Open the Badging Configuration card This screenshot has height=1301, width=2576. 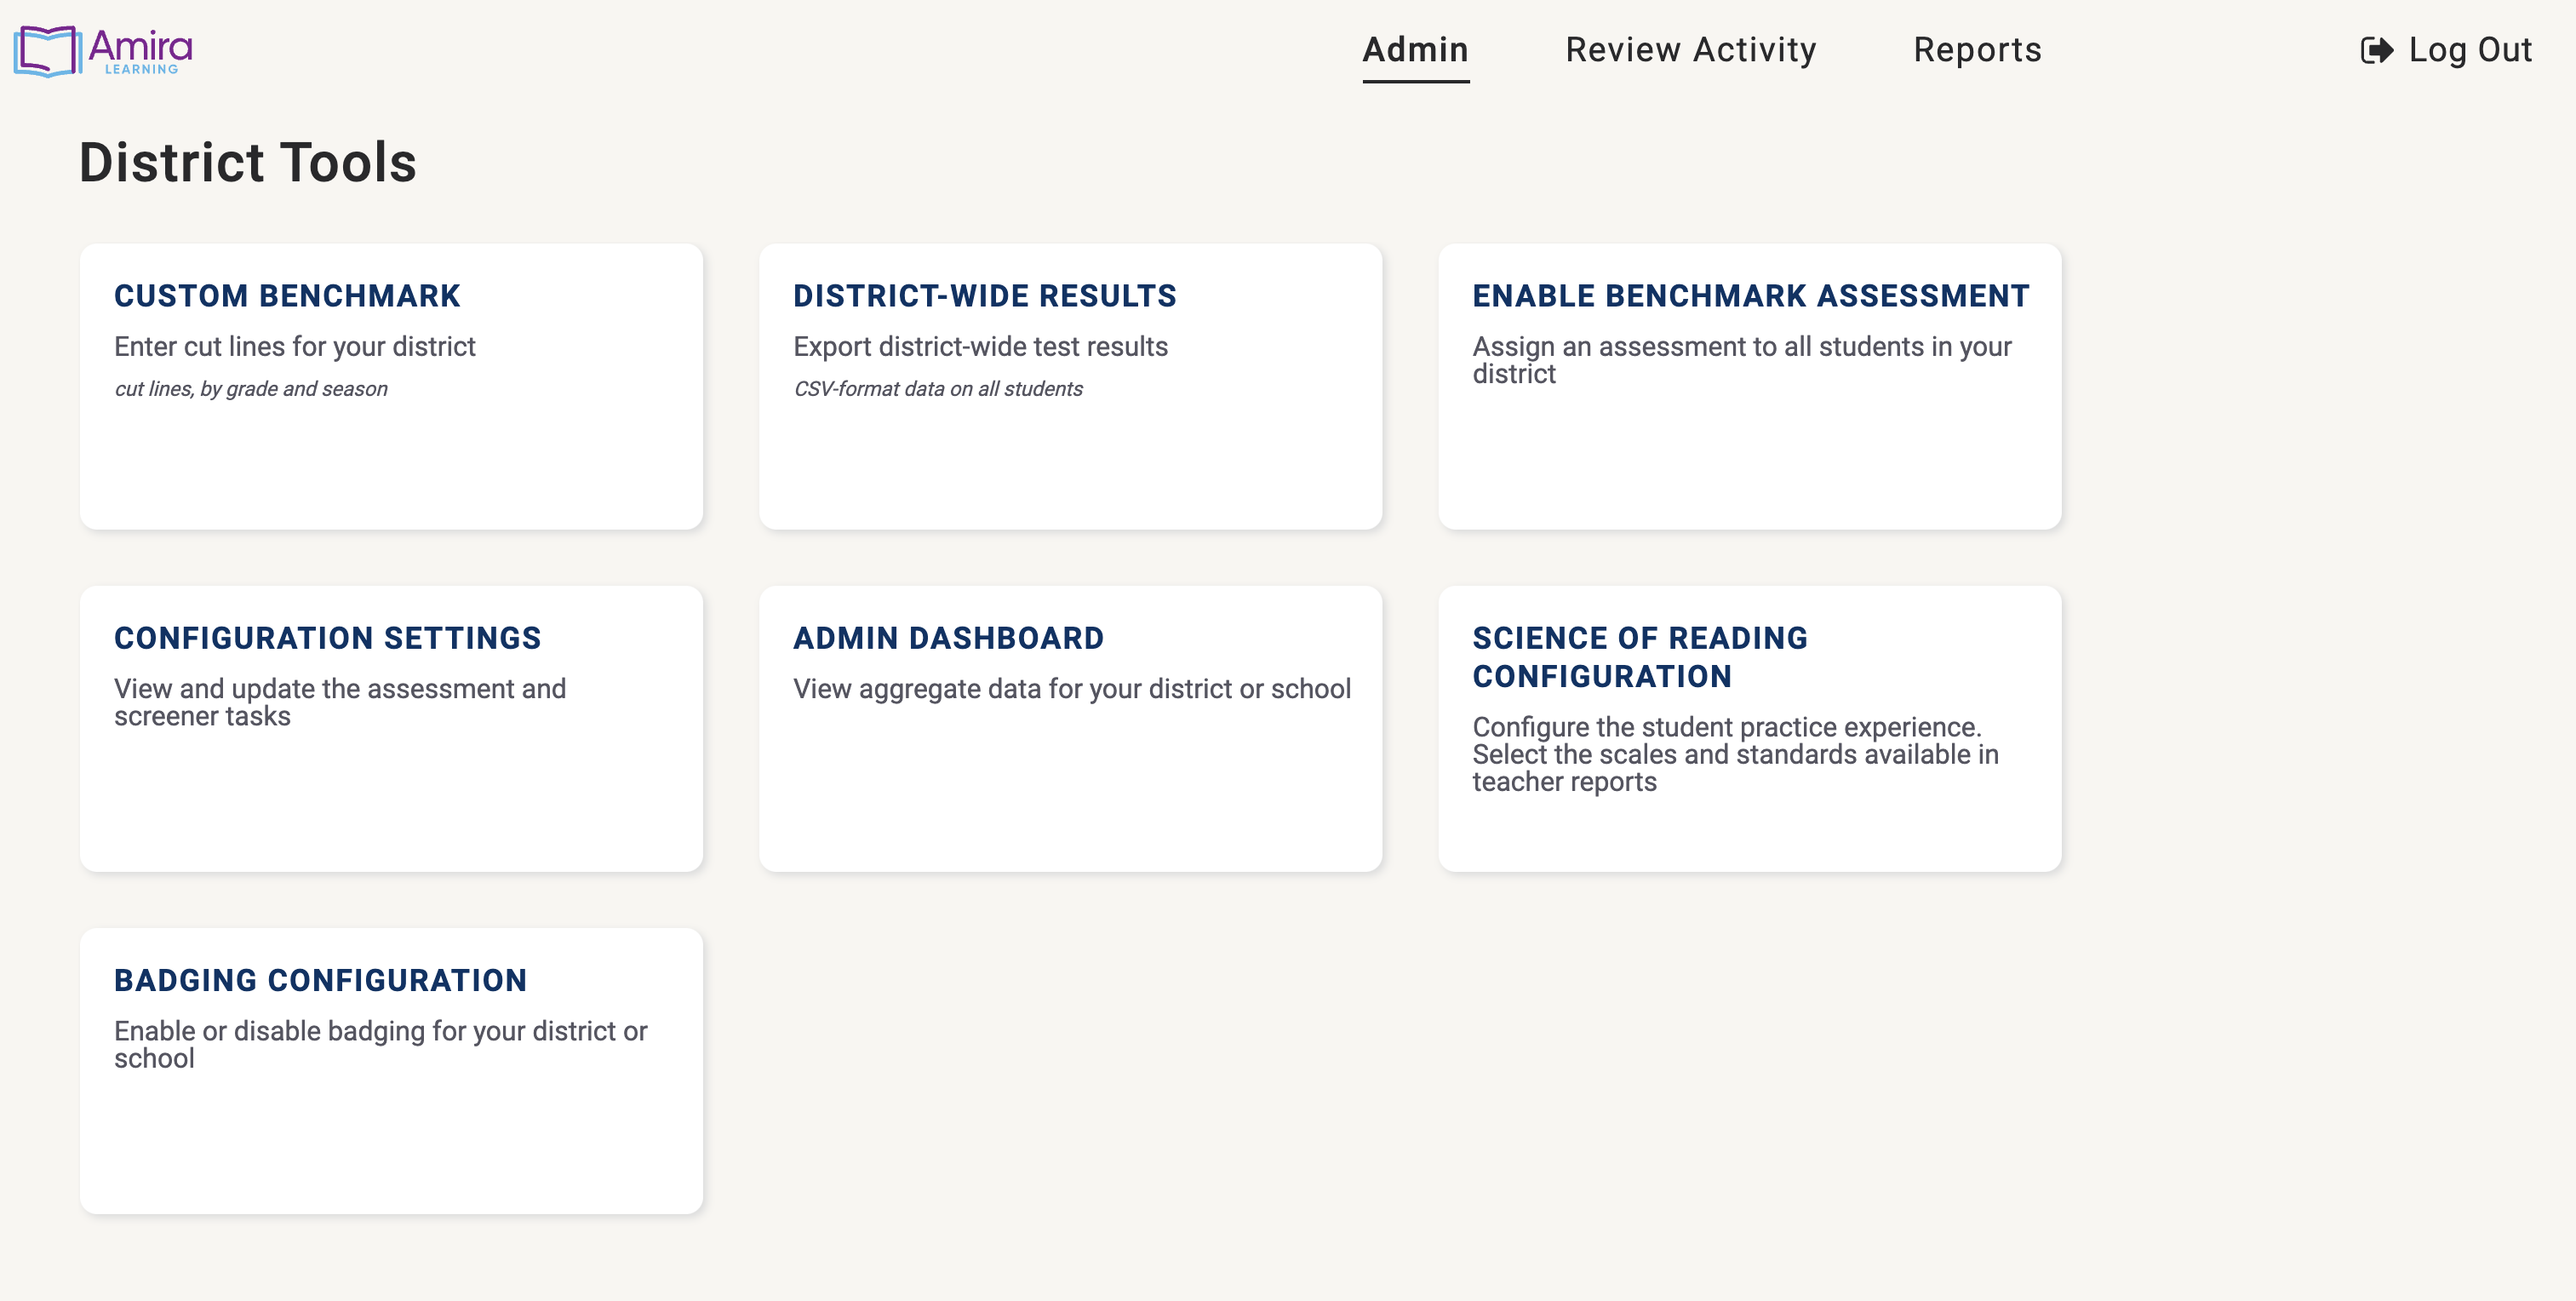(x=390, y=1070)
